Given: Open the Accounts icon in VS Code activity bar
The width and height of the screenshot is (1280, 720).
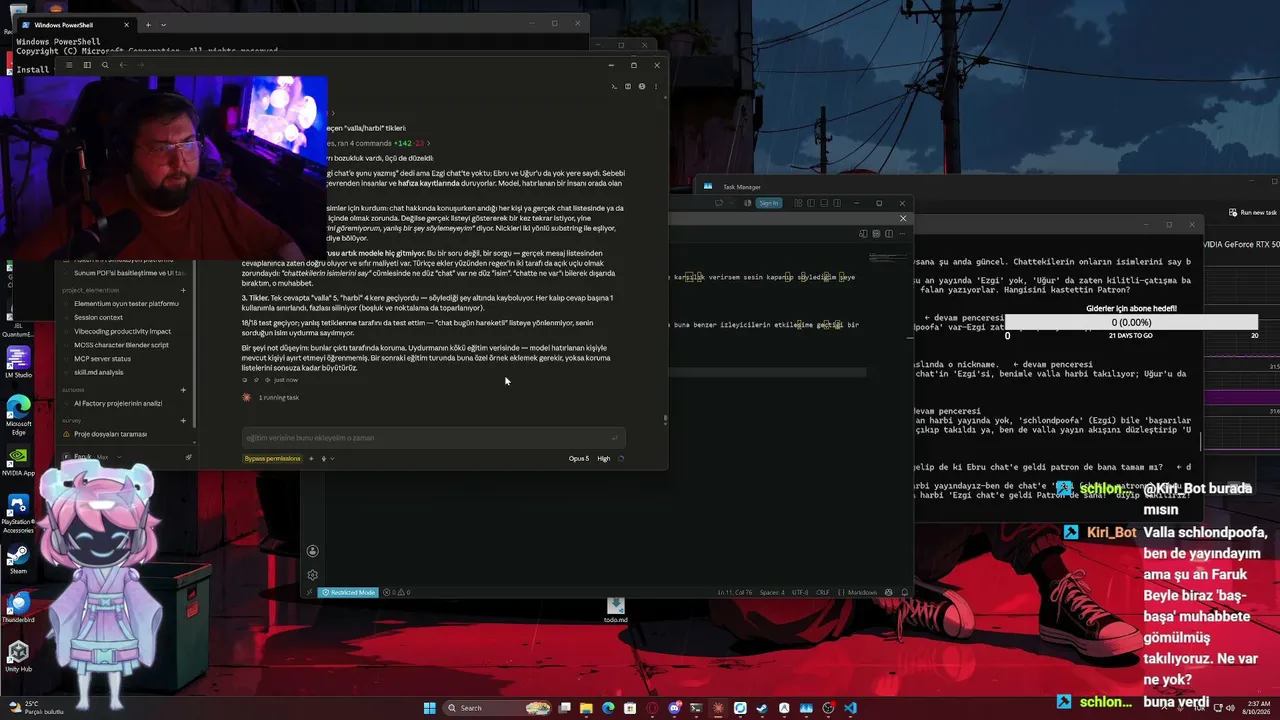Looking at the screenshot, I should [312, 551].
